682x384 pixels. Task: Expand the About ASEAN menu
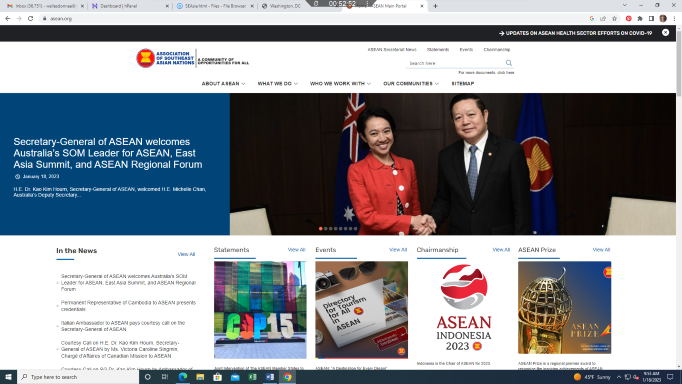[223, 83]
